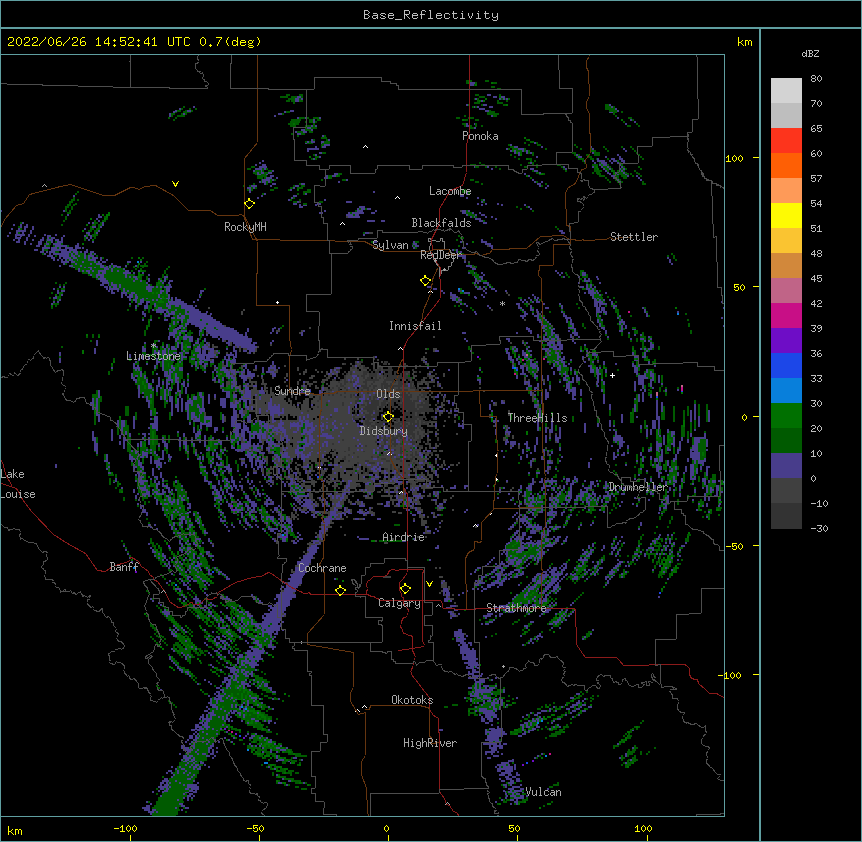Image resolution: width=862 pixels, height=842 pixels.
Task: Click the 57 value in the dBZ legend
Action: [816, 179]
